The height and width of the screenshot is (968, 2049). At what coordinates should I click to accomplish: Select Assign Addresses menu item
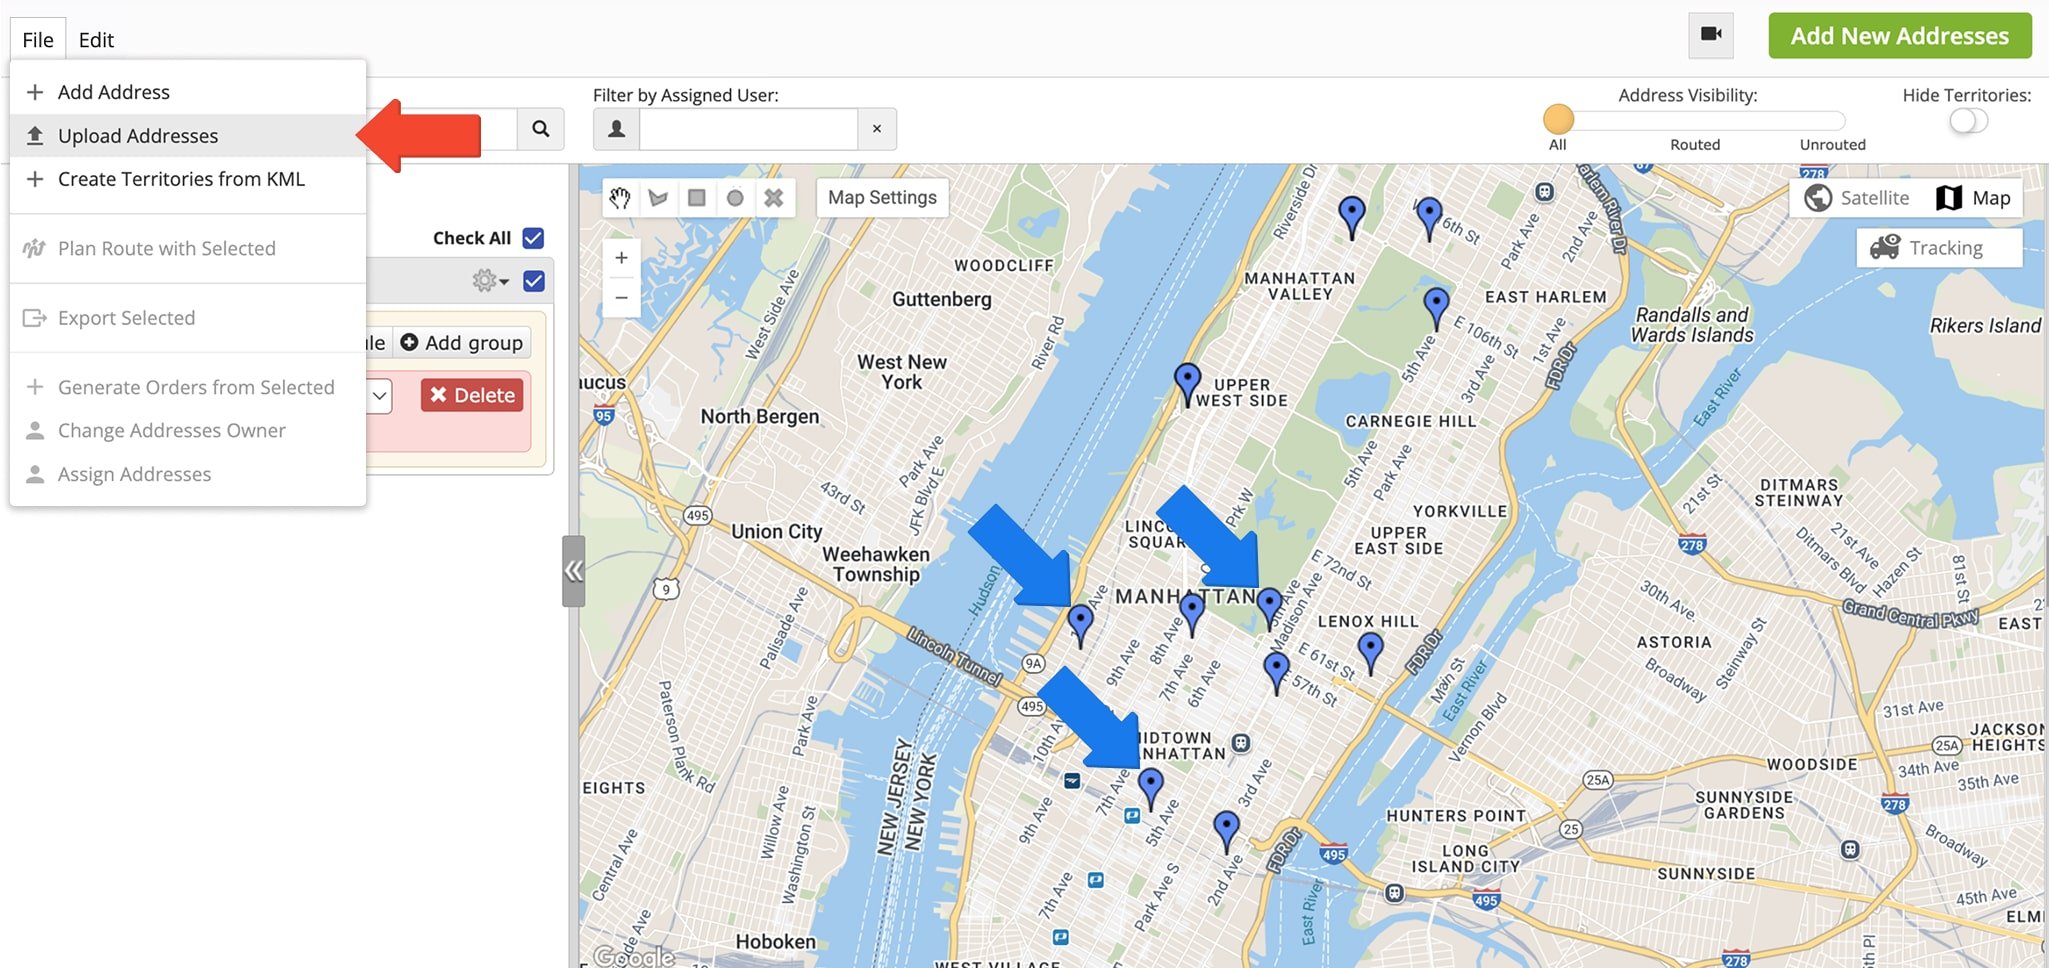click(x=188, y=474)
